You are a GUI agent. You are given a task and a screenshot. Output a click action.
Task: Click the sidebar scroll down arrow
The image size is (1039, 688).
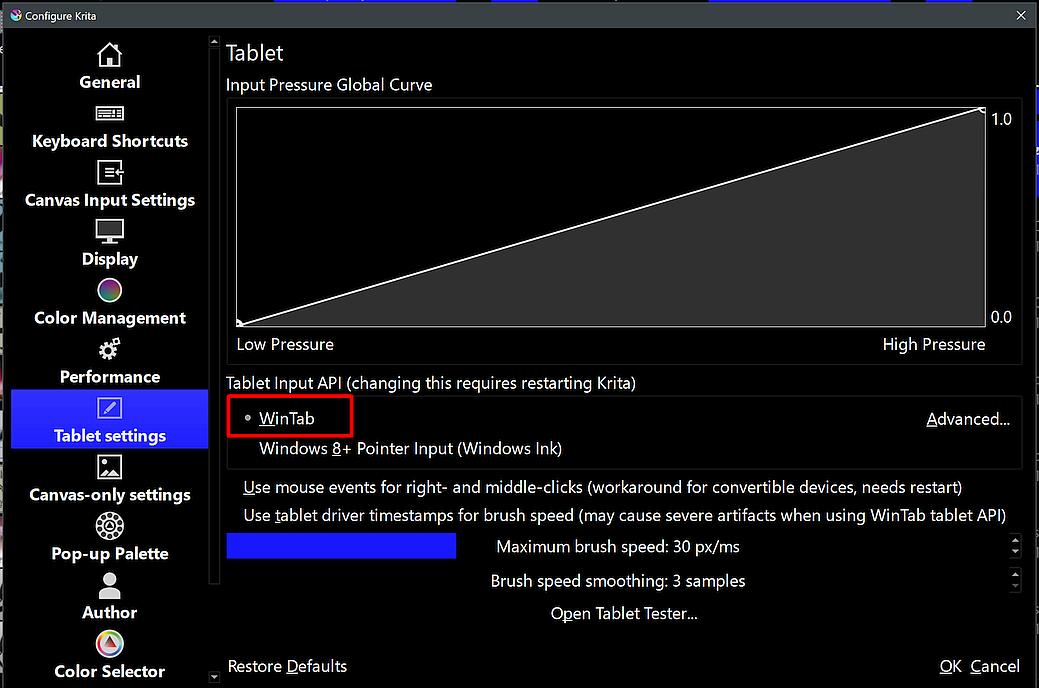[x=213, y=677]
